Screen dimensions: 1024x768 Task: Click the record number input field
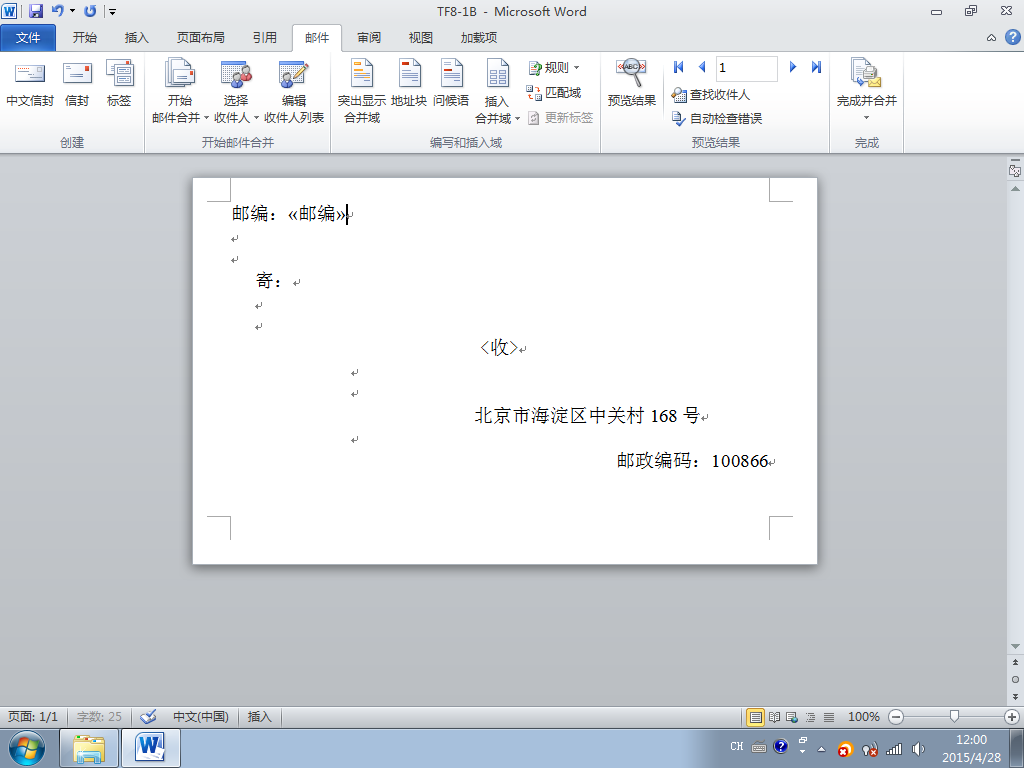click(x=747, y=68)
